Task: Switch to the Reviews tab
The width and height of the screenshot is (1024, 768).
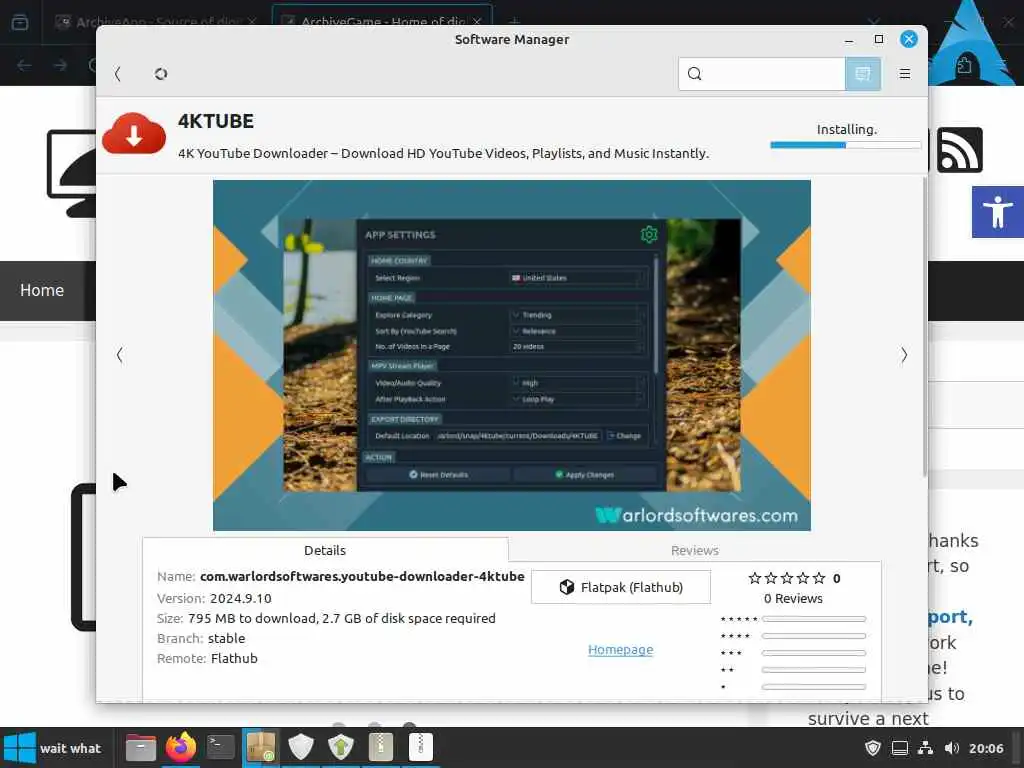Action: [695, 551]
